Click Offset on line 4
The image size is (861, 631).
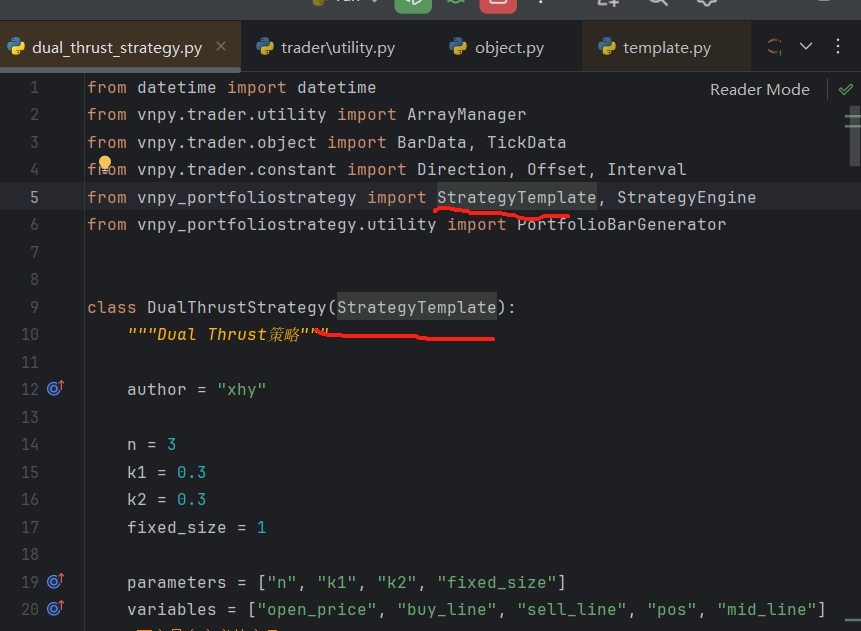tap(557, 170)
